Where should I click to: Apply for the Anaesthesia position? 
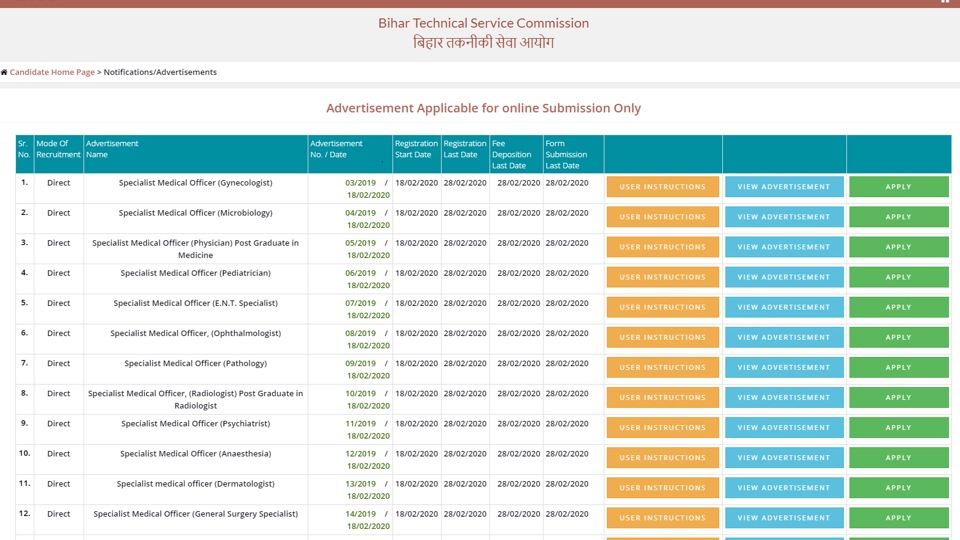coord(898,457)
